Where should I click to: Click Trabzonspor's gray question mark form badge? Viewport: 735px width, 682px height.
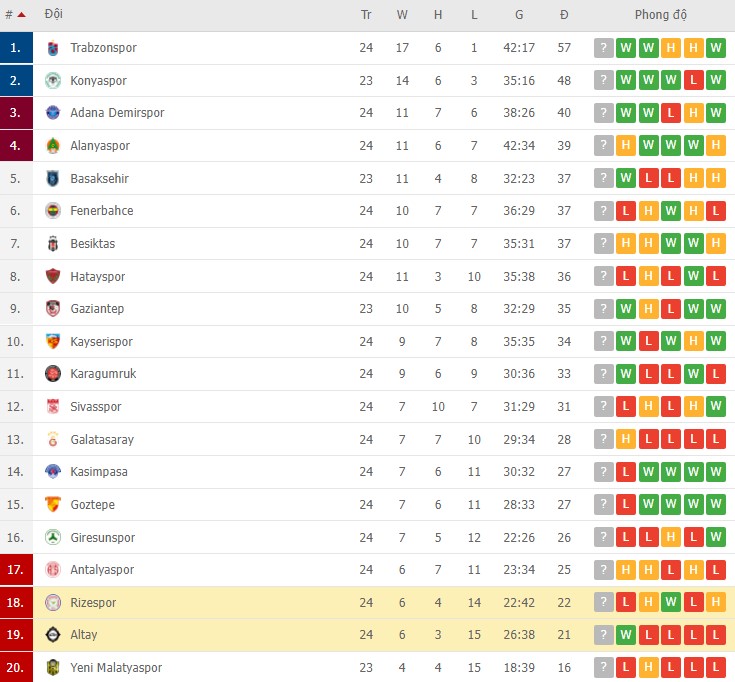[603, 48]
